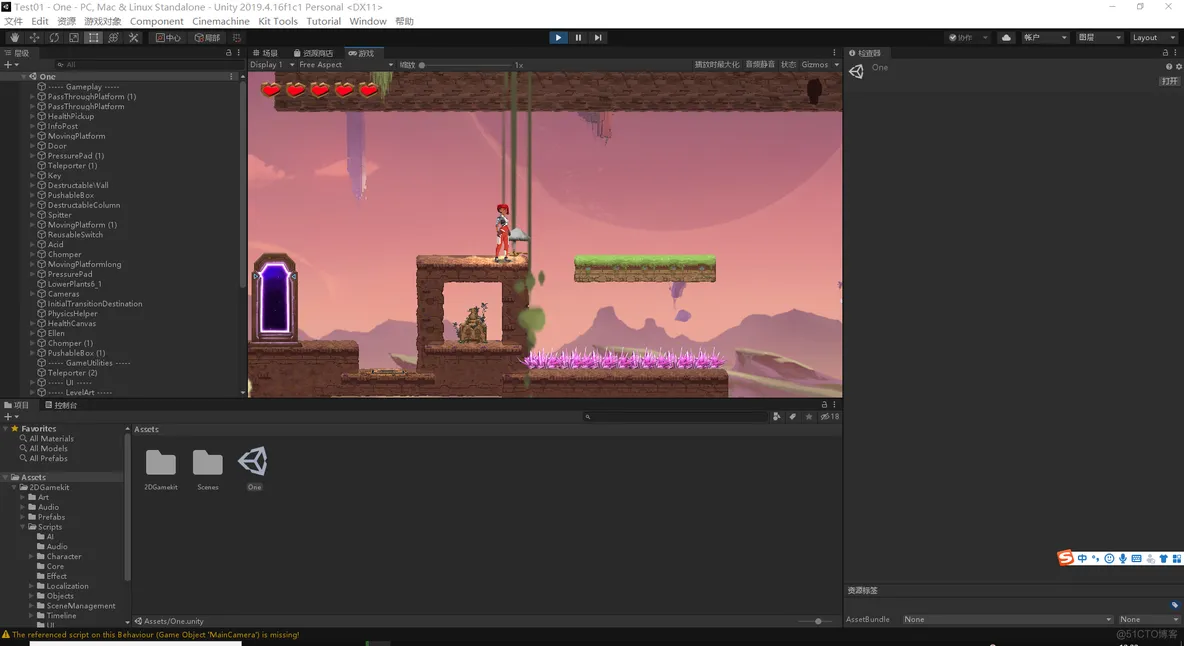Expand the Cameras object
The height and width of the screenshot is (646, 1184).
point(32,294)
